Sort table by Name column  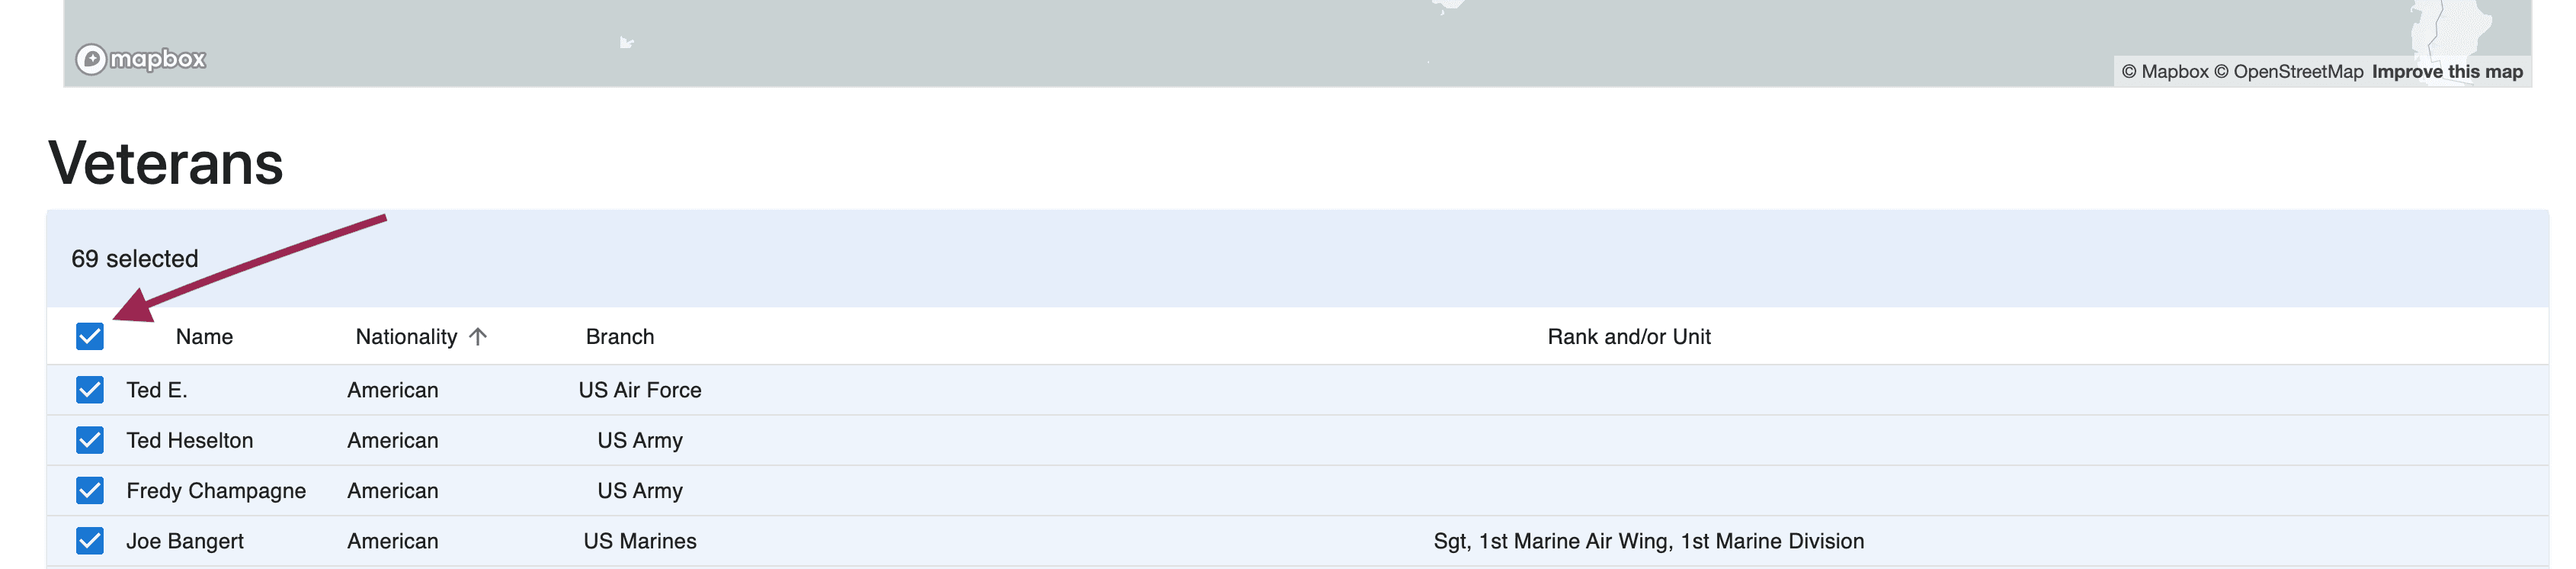tap(204, 337)
